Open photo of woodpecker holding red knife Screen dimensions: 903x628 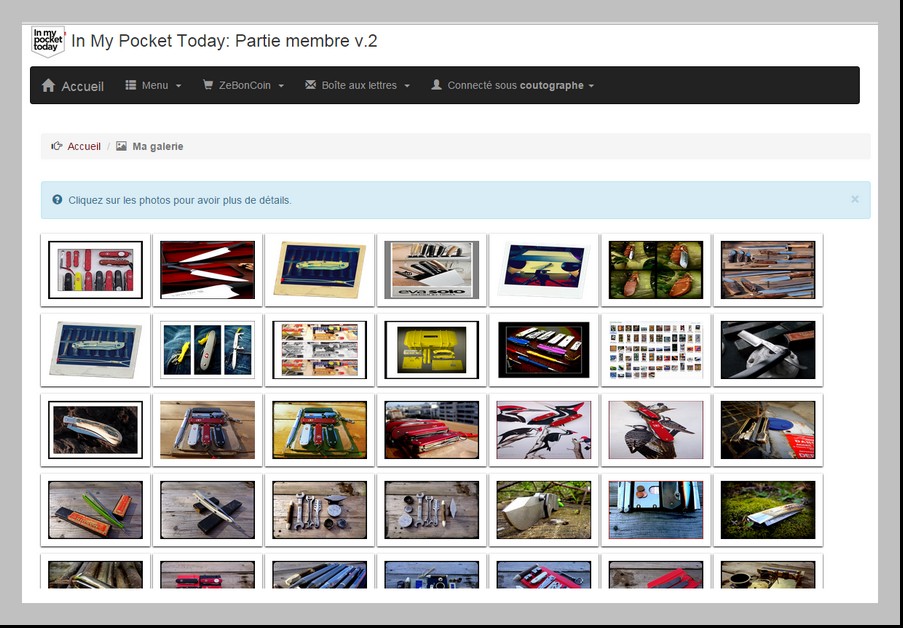coord(656,430)
